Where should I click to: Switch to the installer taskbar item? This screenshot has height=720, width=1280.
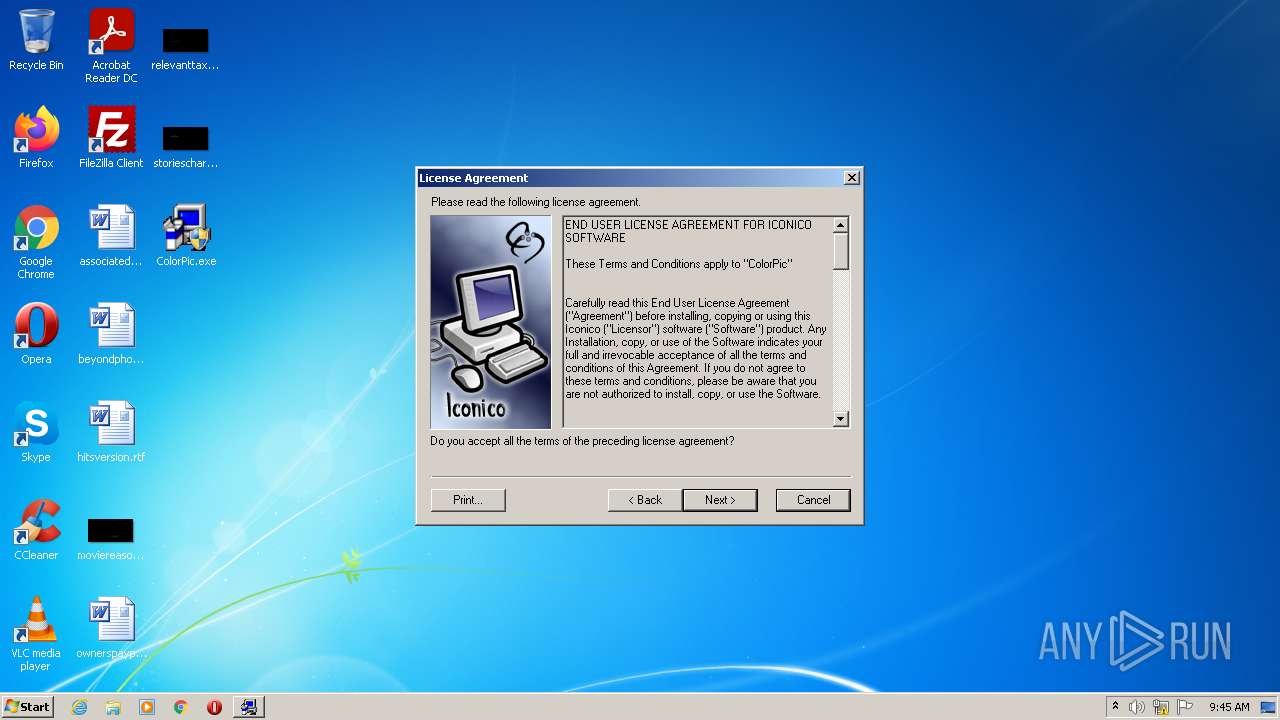coord(248,707)
